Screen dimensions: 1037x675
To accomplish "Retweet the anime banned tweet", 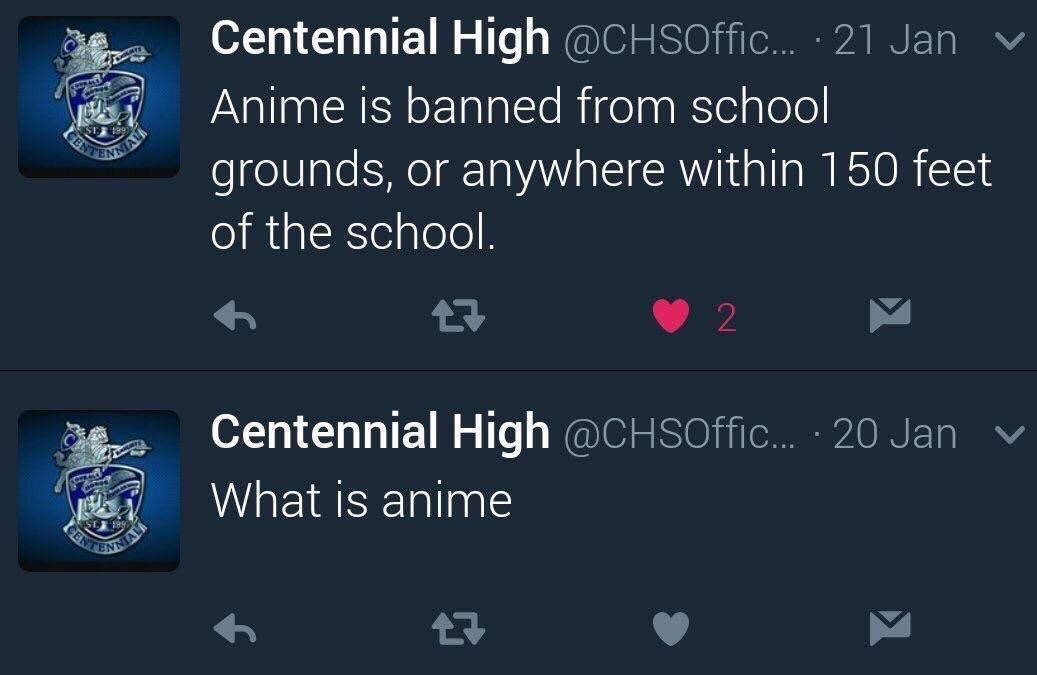I will coord(458,316).
